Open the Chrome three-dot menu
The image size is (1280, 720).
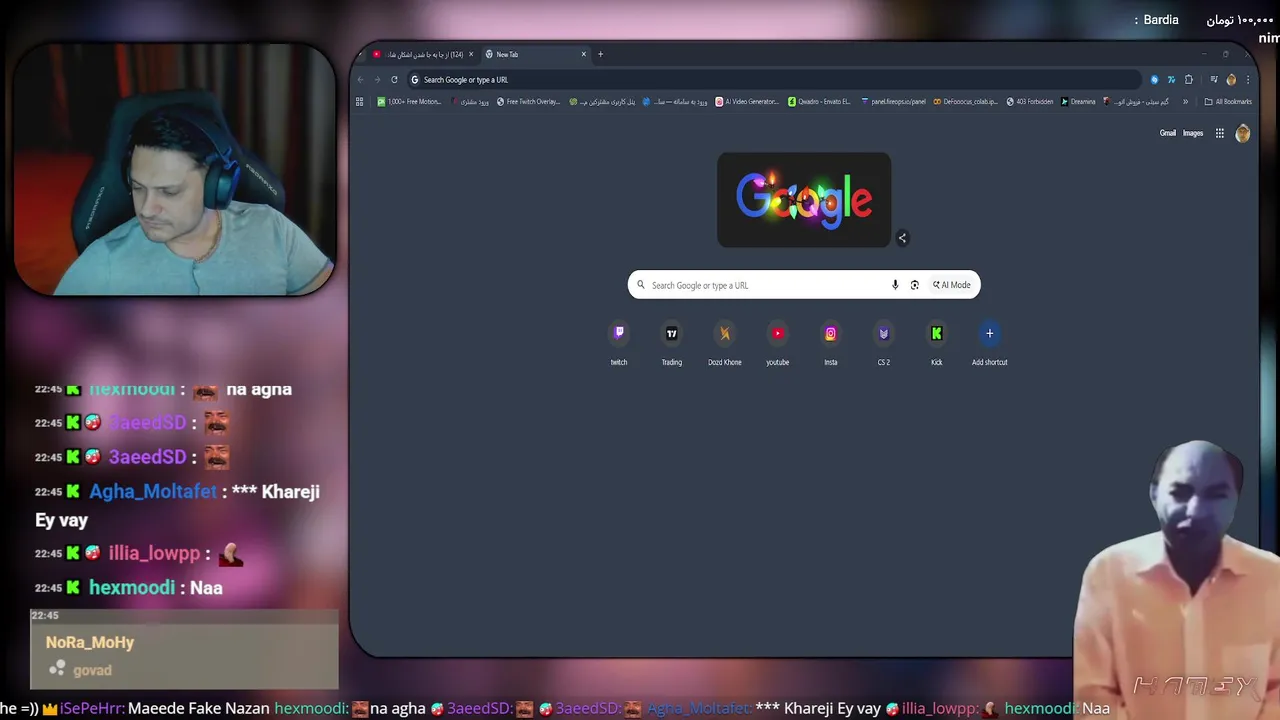(x=1248, y=80)
